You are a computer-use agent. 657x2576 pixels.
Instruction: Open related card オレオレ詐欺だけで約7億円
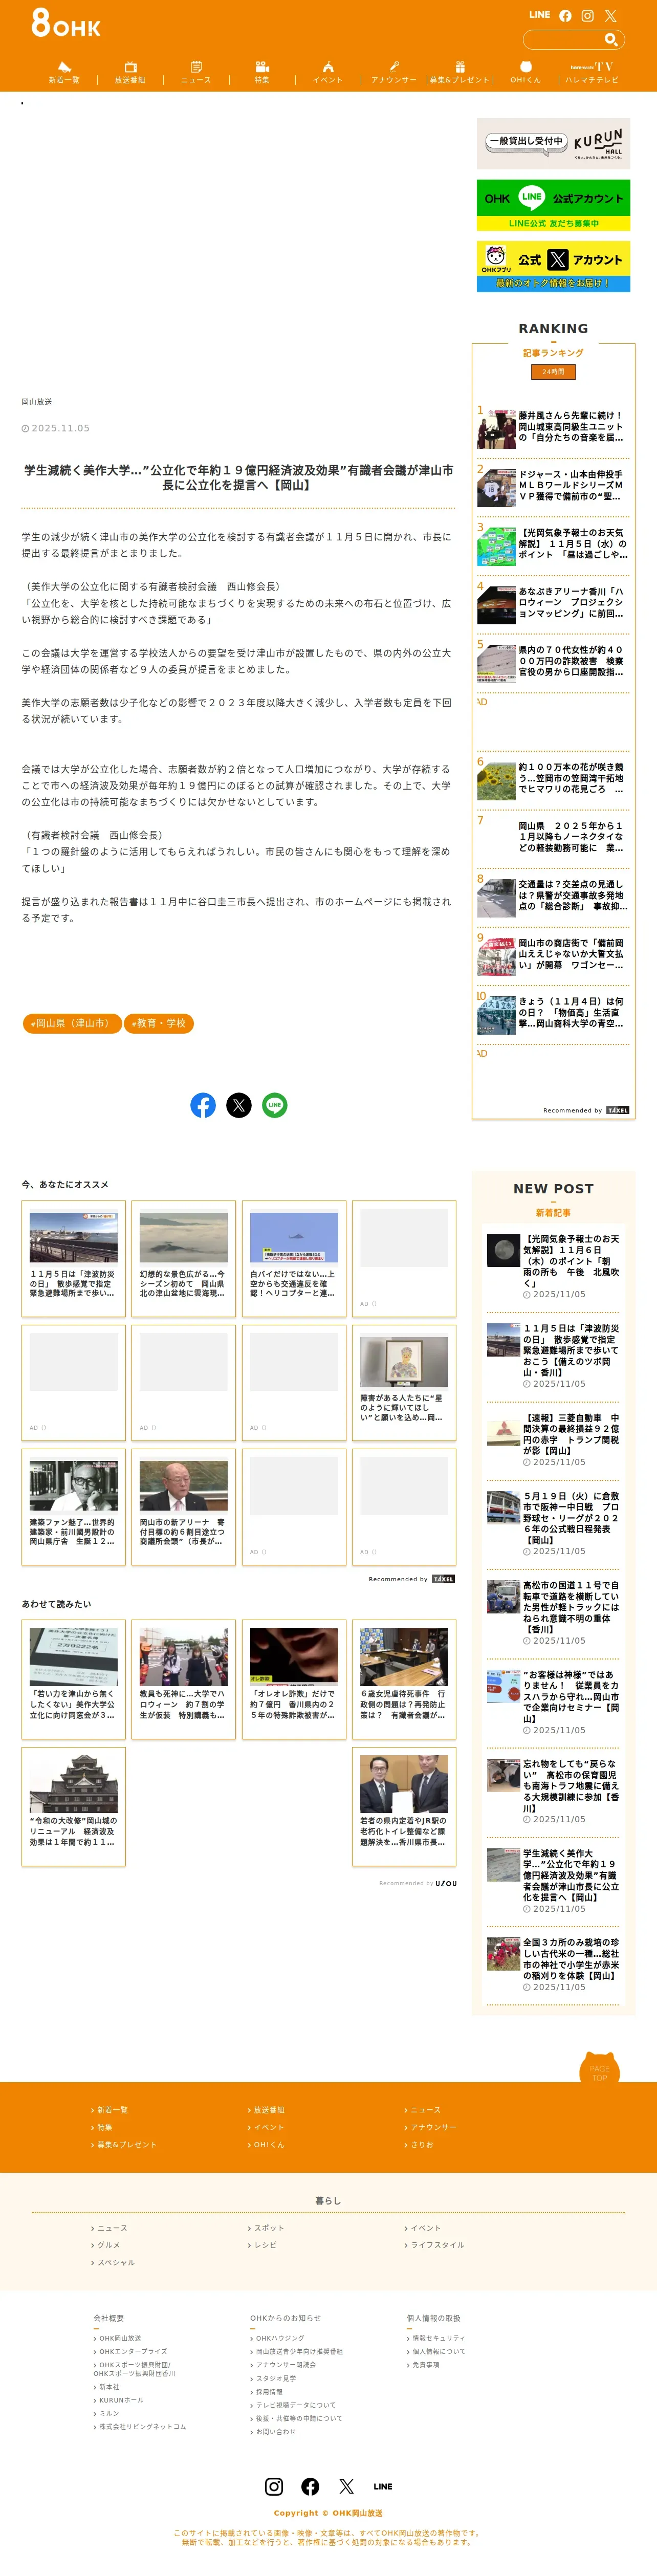point(294,1679)
